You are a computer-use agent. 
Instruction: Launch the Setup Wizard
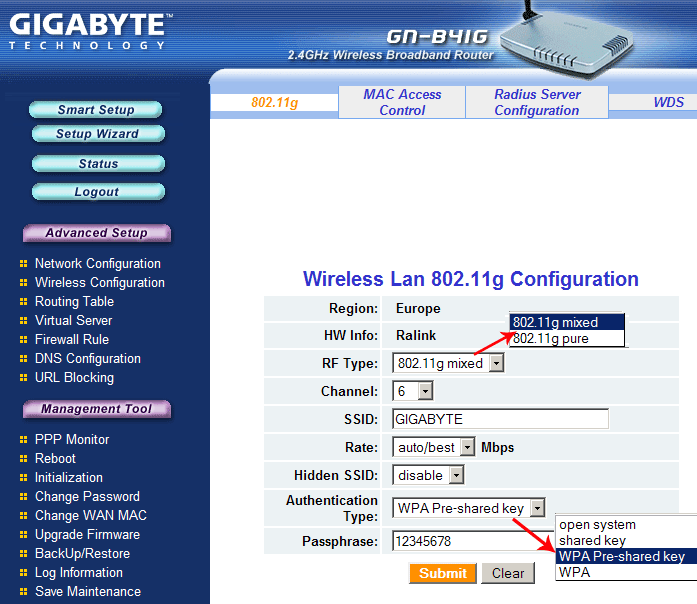(x=98, y=133)
